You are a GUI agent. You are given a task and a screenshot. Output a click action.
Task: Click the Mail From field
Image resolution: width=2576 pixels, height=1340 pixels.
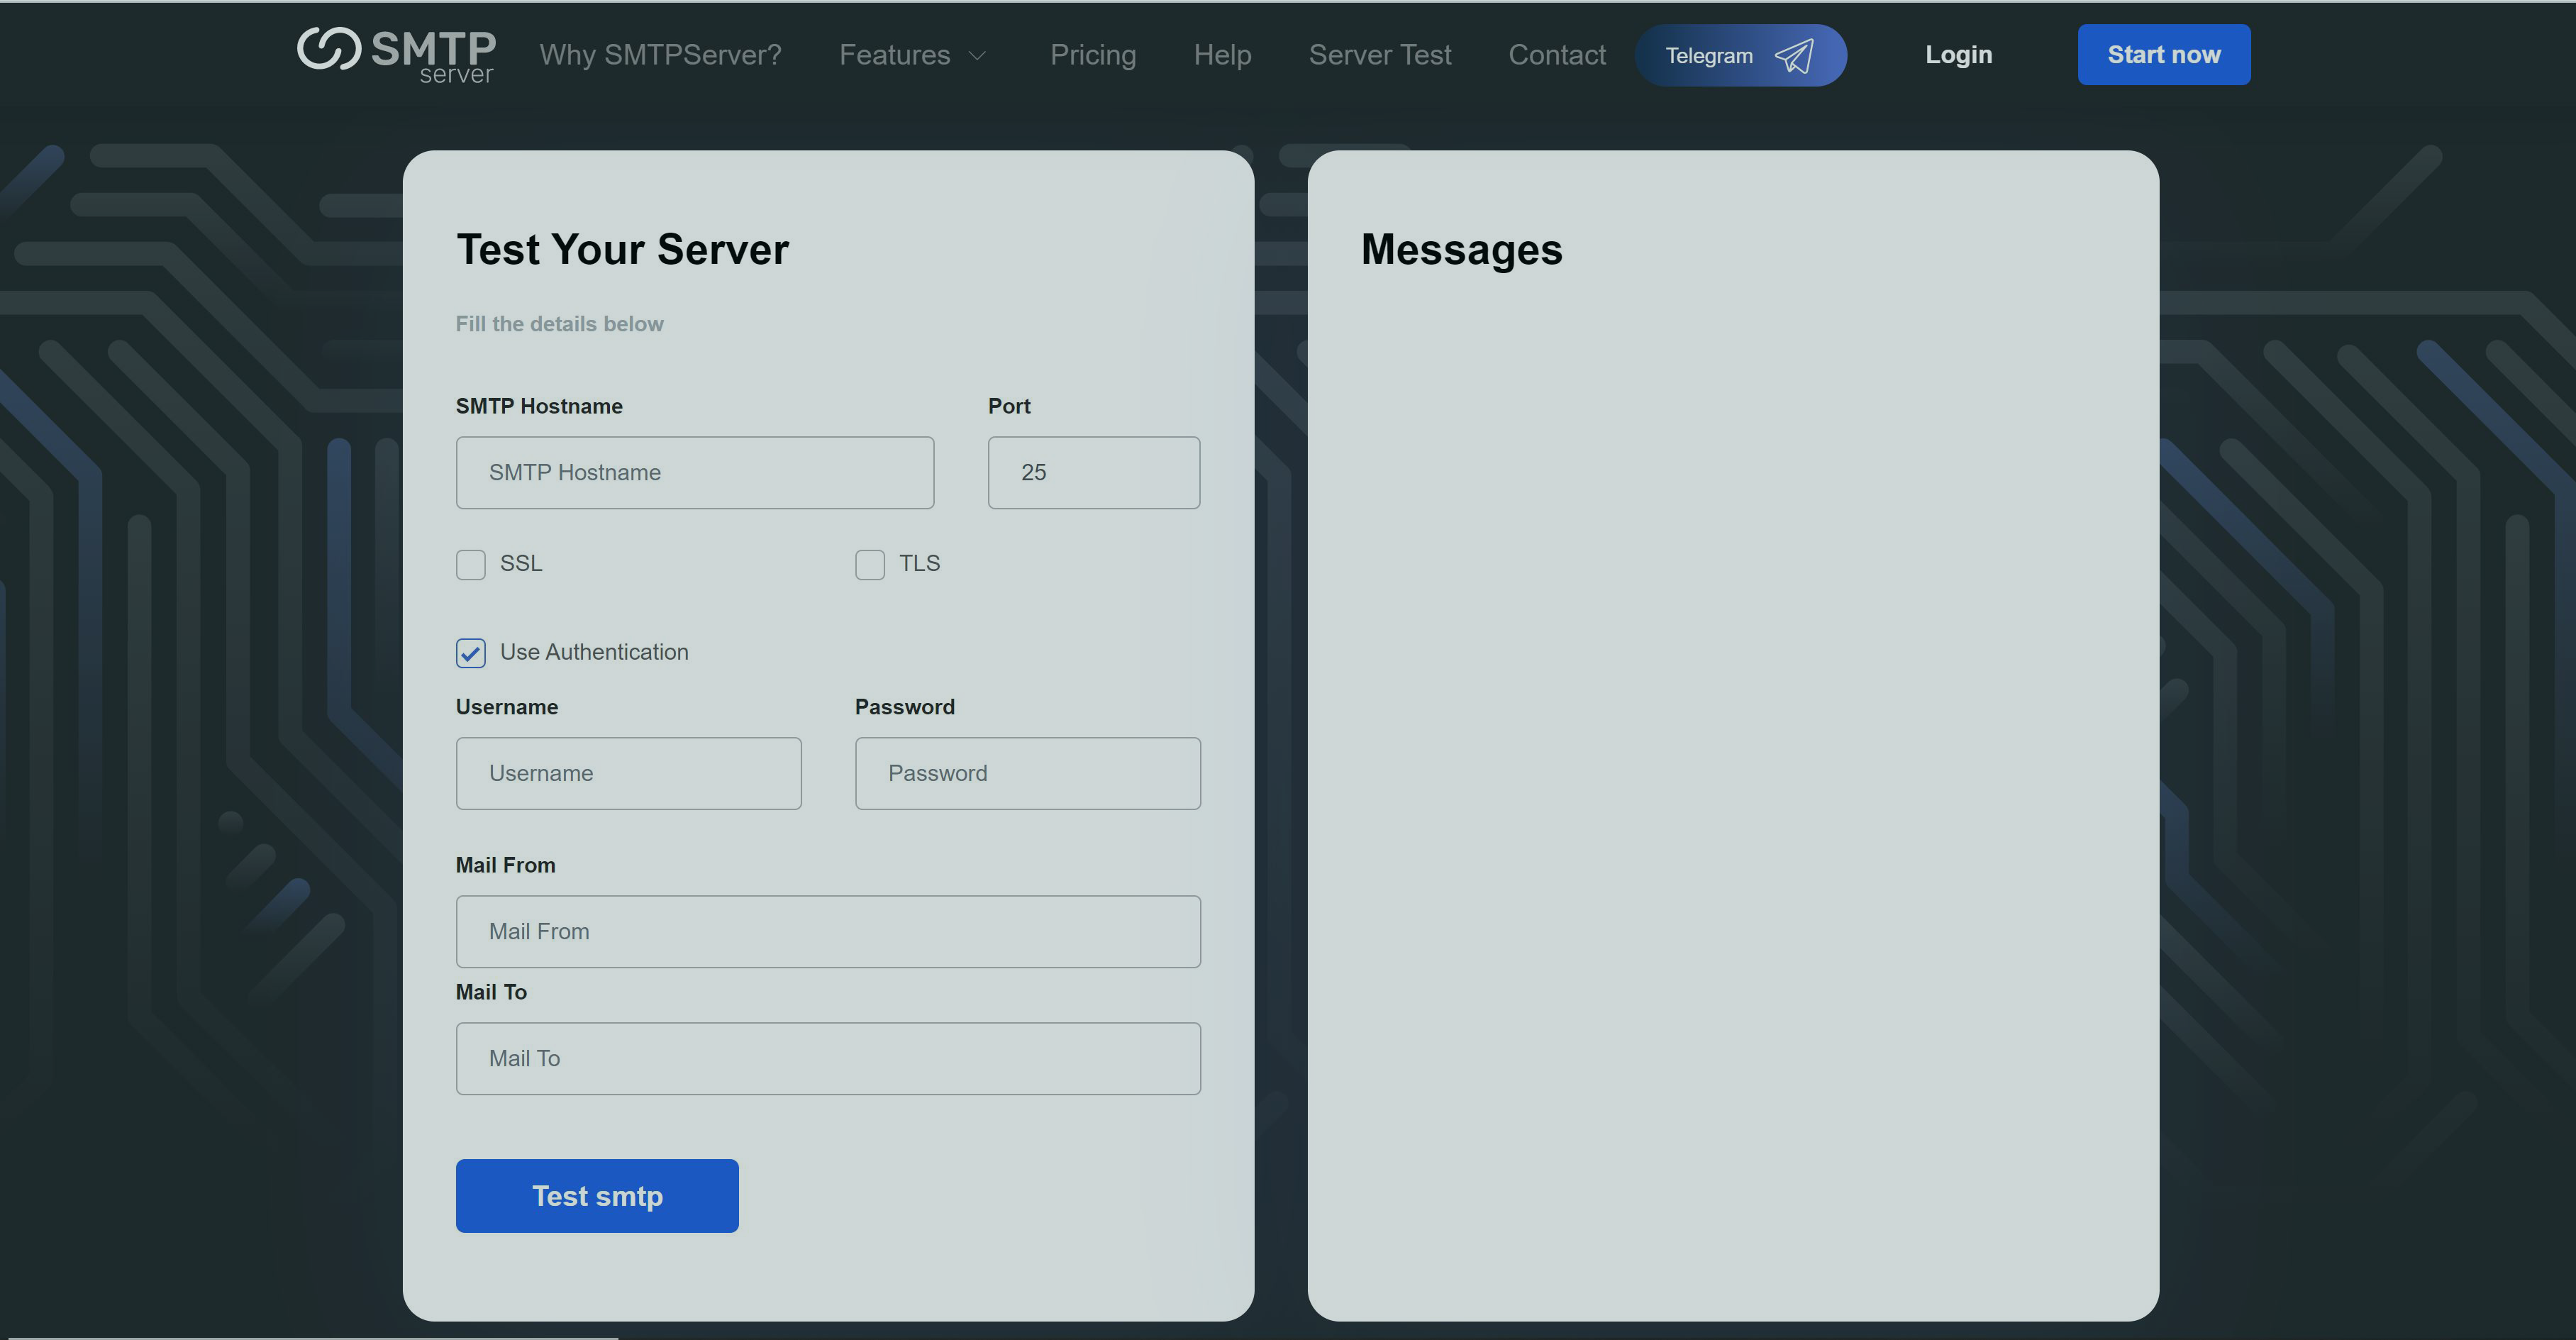(828, 931)
